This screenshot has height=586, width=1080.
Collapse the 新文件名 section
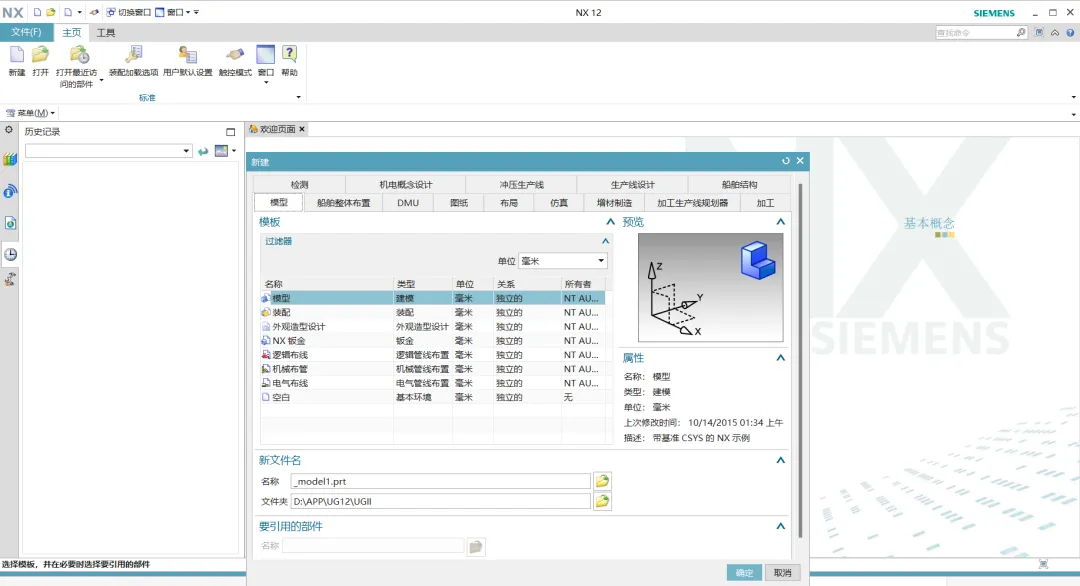pyautogui.click(x=780, y=460)
